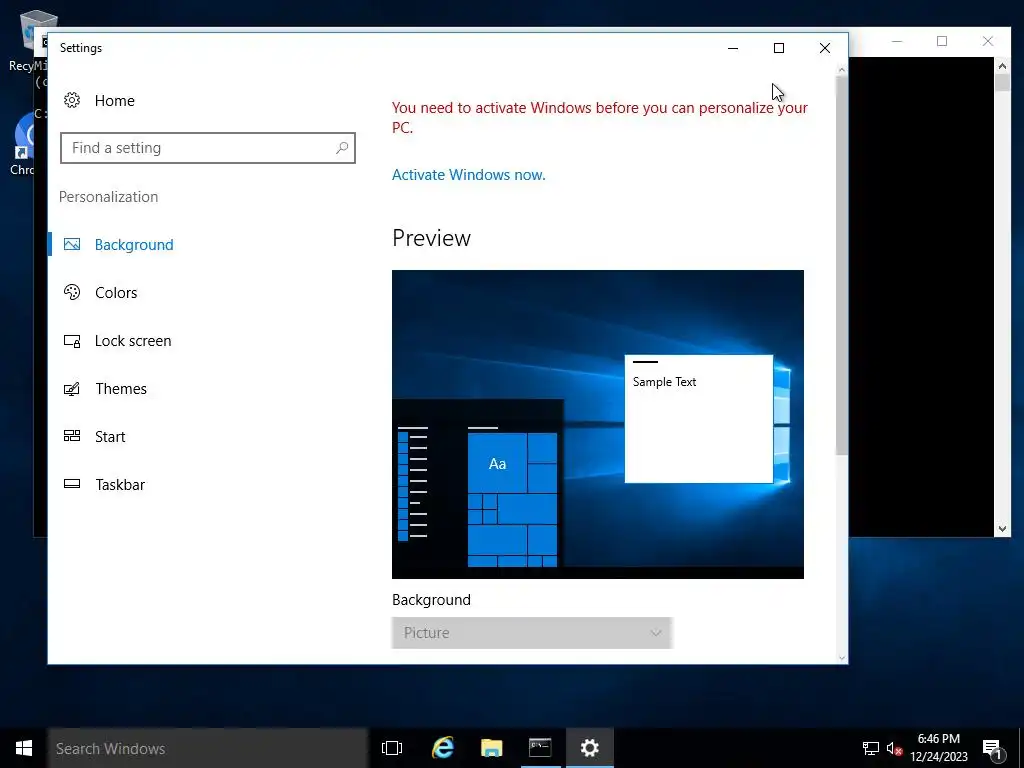
Task: Maximize the Command Prompt window behind
Action: pos(942,41)
